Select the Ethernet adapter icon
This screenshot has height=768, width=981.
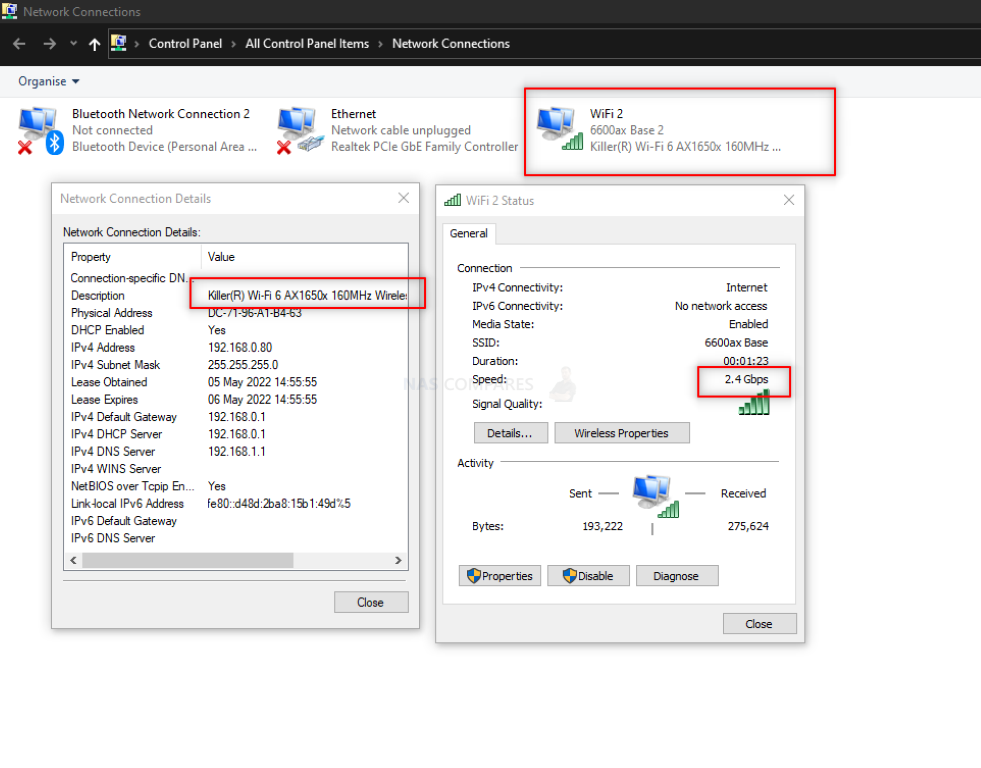pyautogui.click(x=300, y=130)
